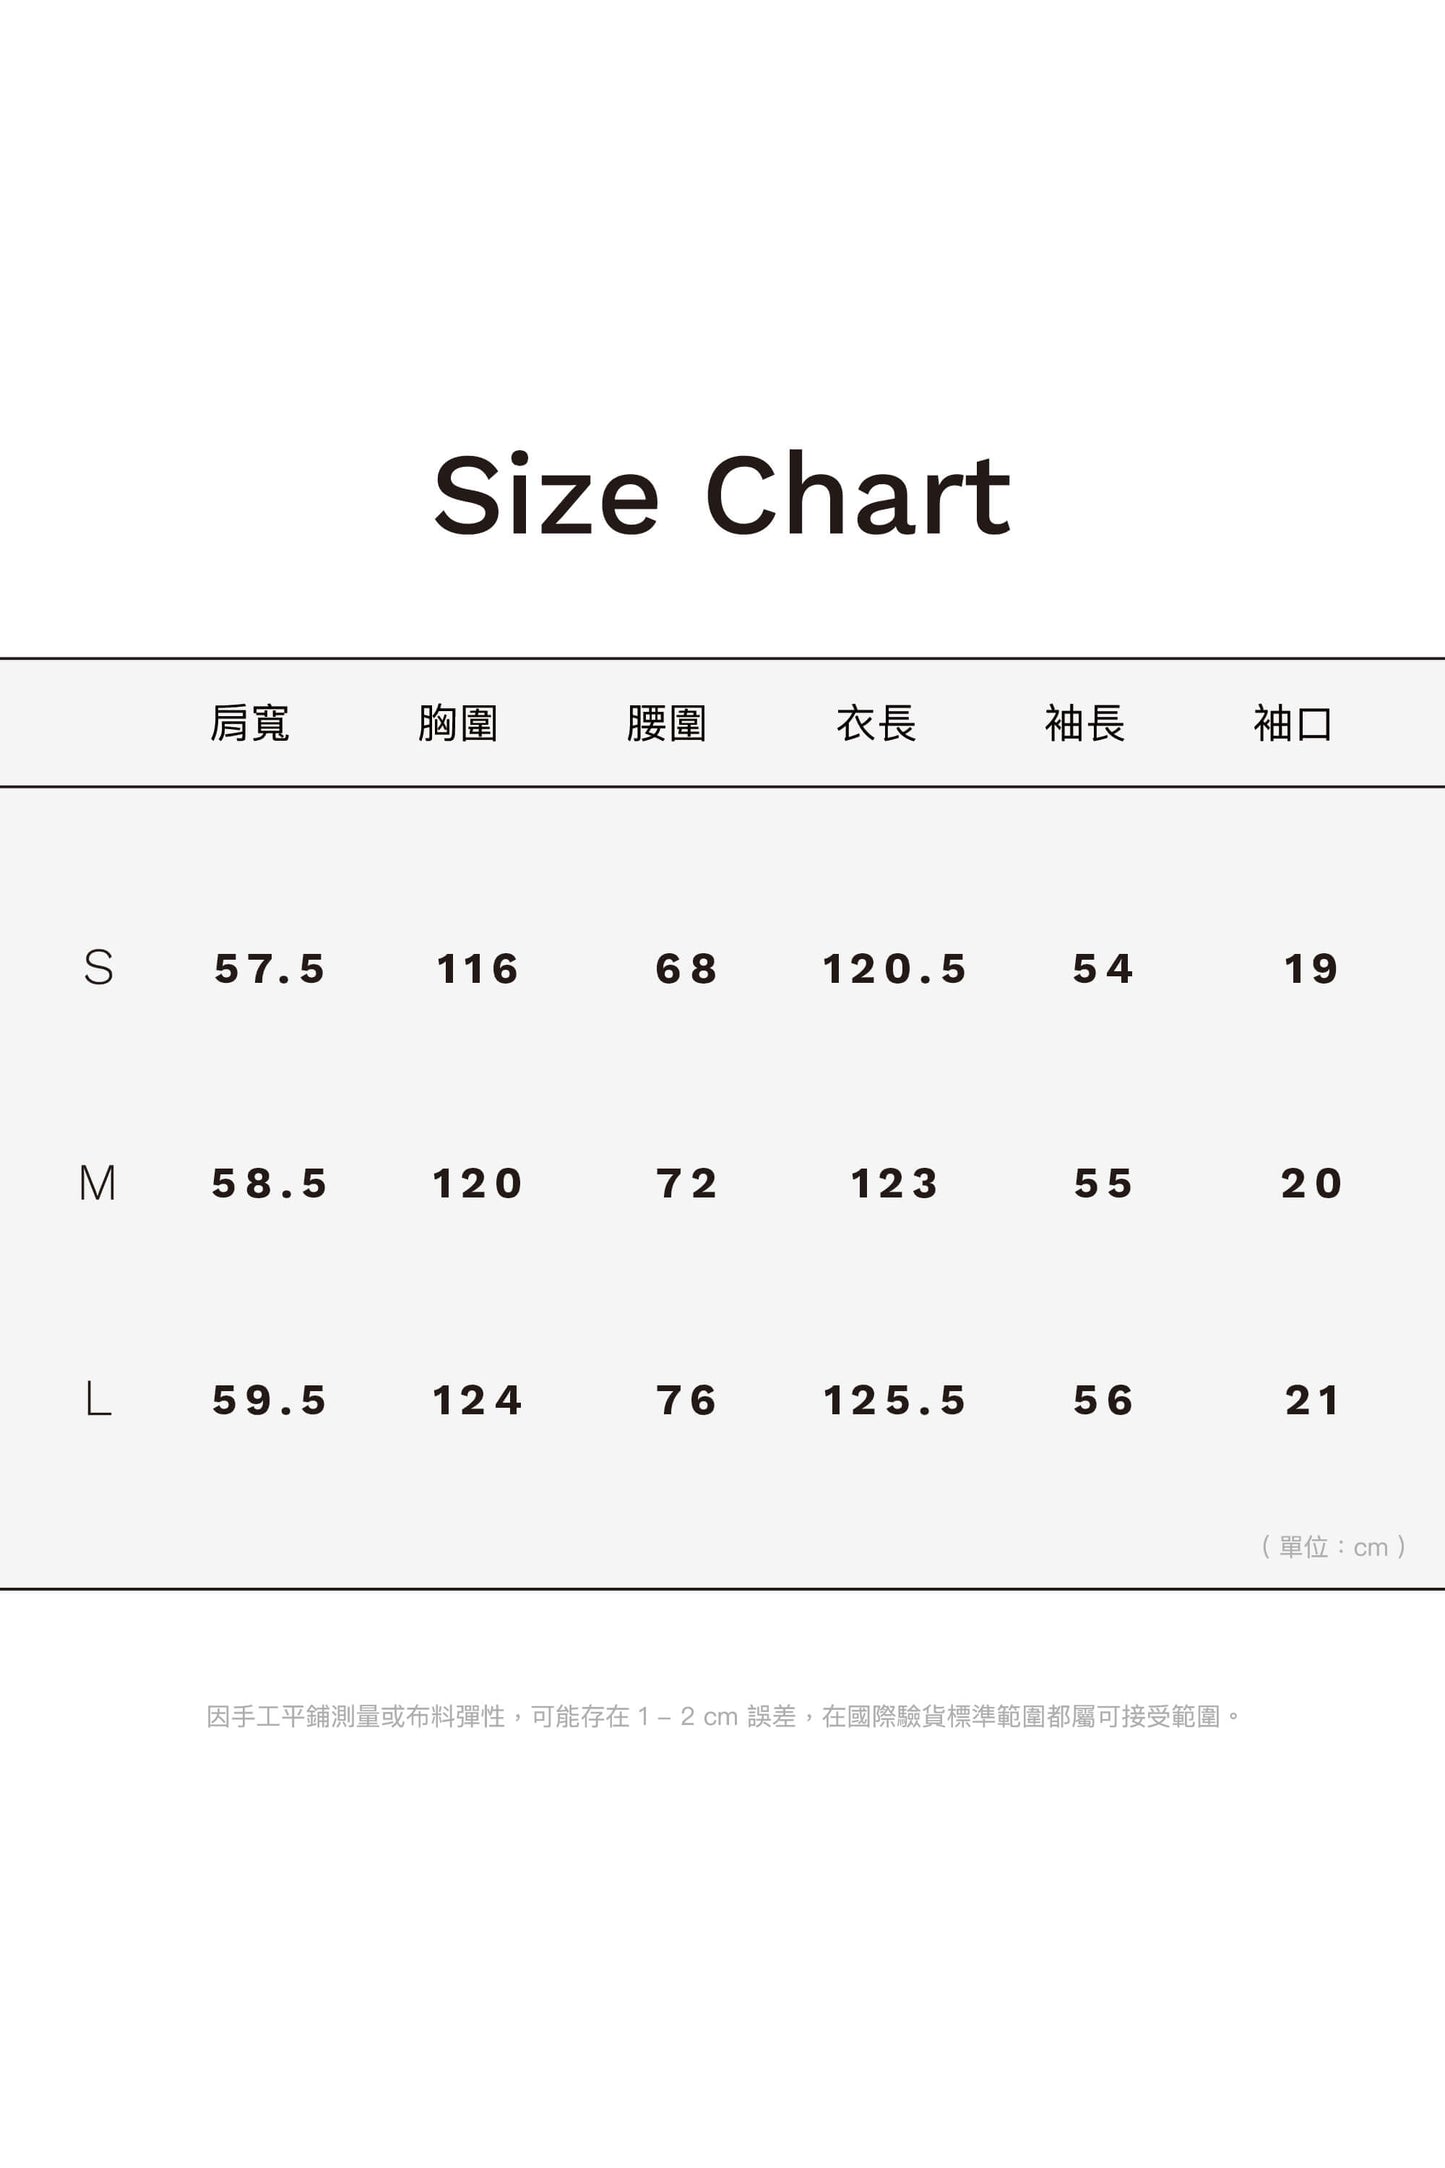Select the 腰圍 column header
The image size is (1445, 2168).
[x=667, y=723]
